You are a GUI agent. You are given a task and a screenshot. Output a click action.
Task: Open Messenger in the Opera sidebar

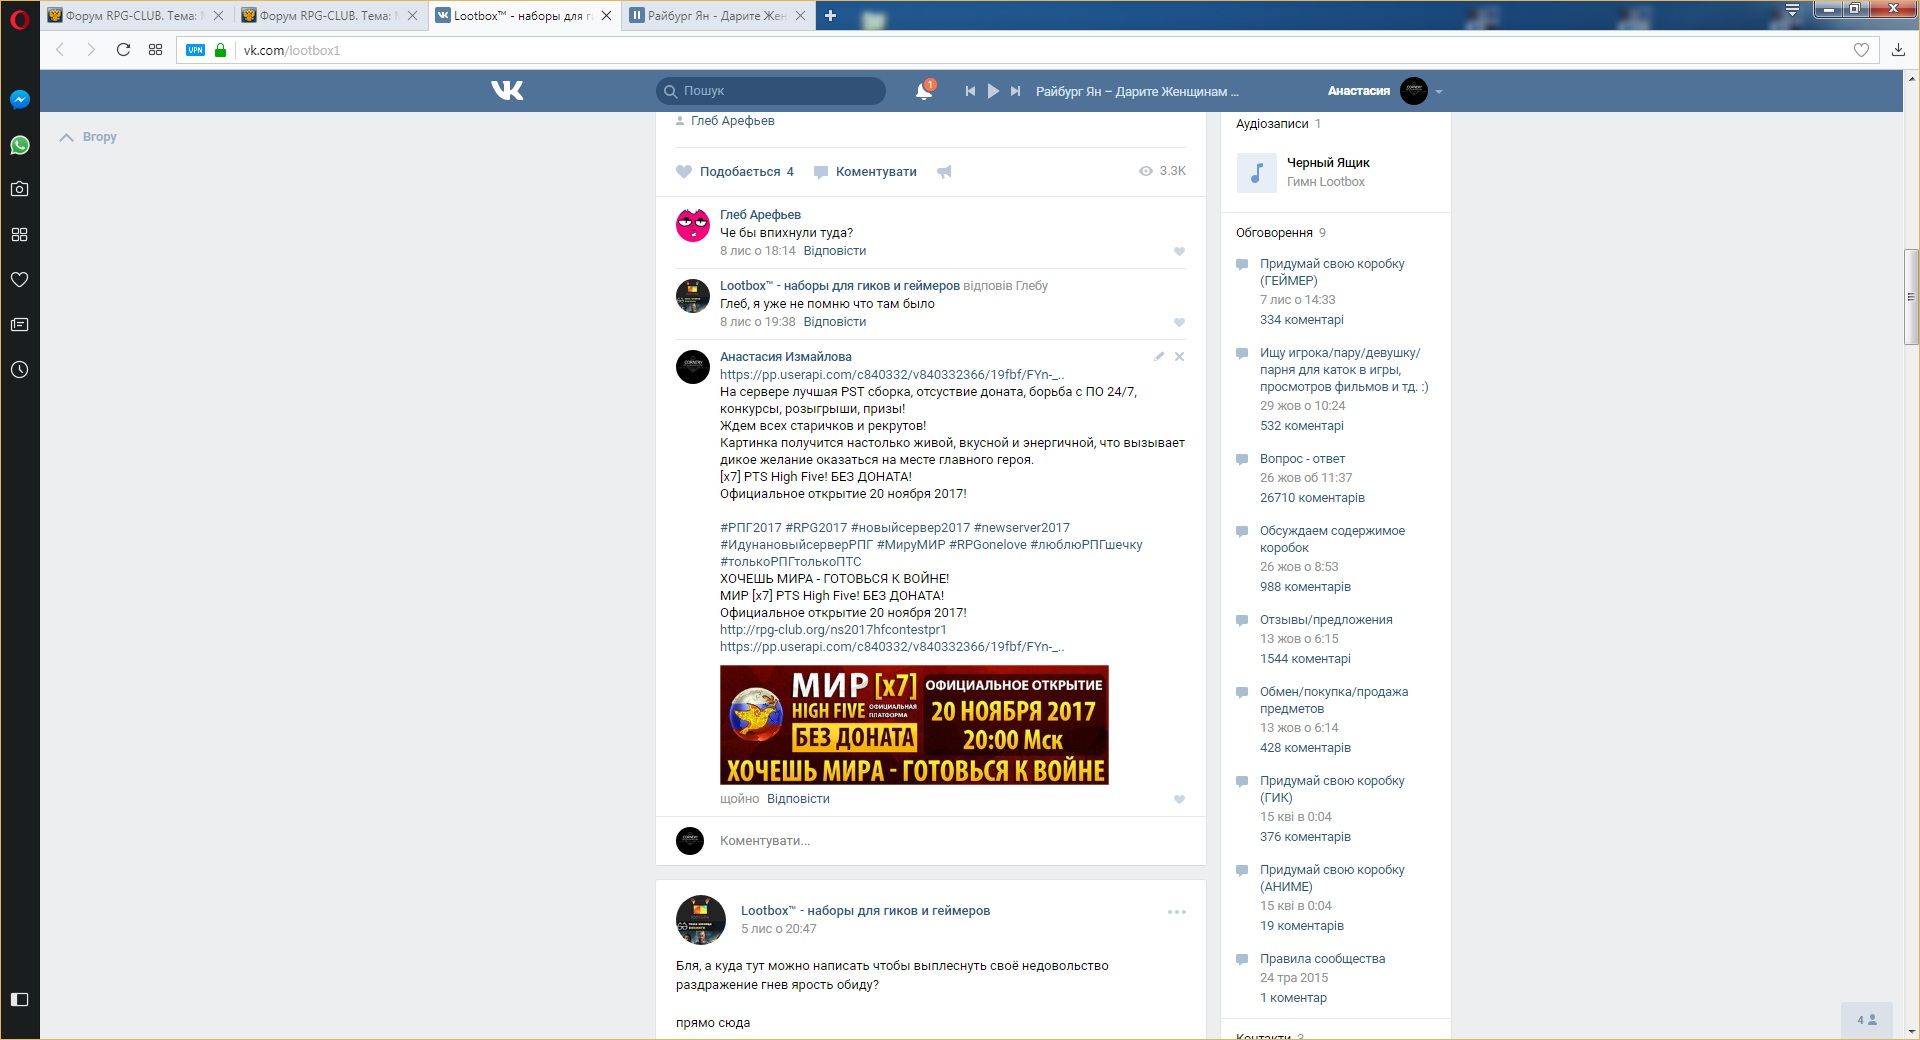click(x=19, y=100)
